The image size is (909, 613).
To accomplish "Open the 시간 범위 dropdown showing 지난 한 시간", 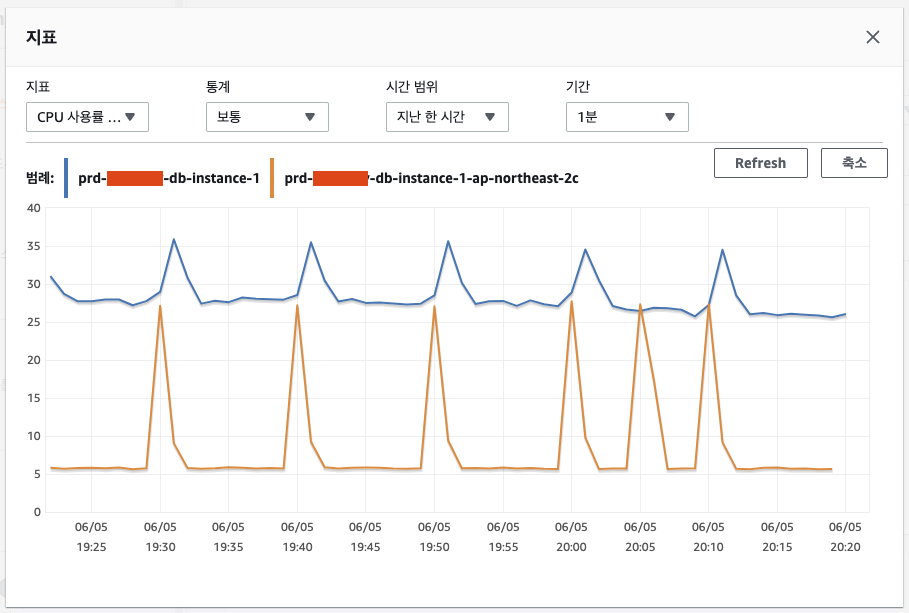I will 448,117.
